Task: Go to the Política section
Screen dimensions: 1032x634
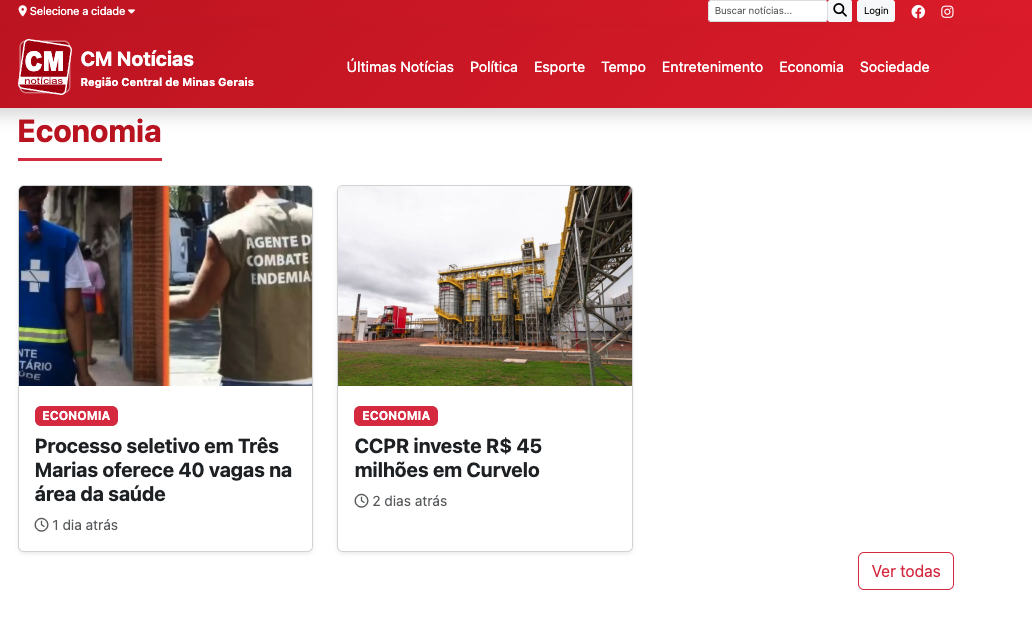Action: [494, 67]
